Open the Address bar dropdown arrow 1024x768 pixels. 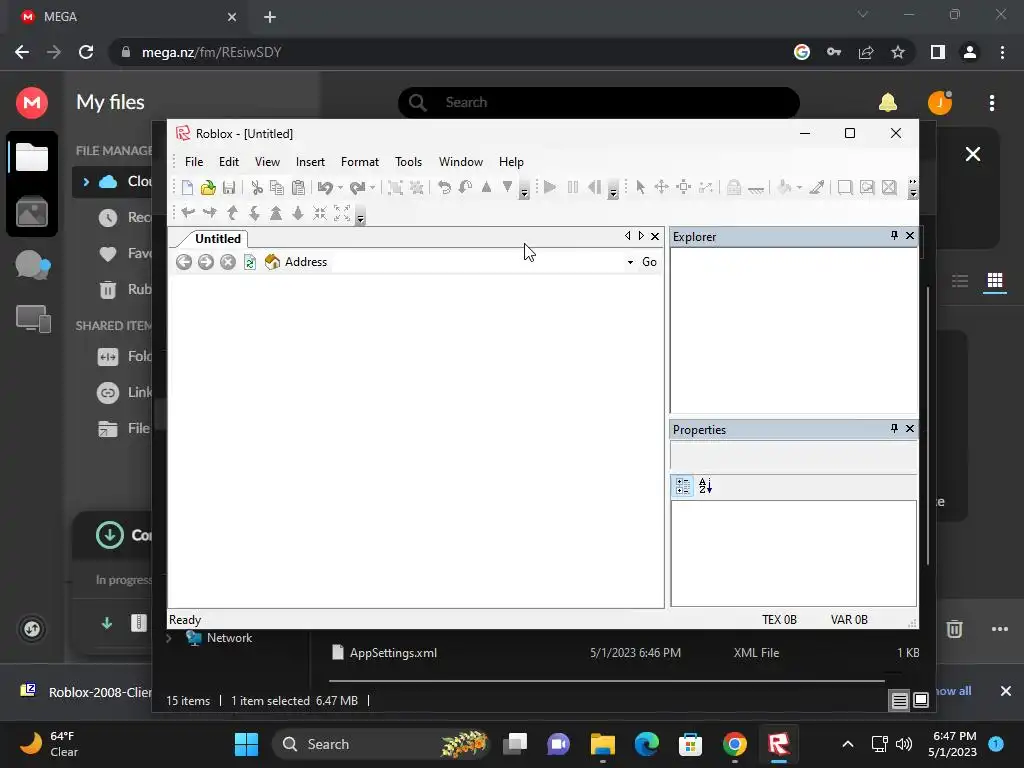click(x=630, y=263)
